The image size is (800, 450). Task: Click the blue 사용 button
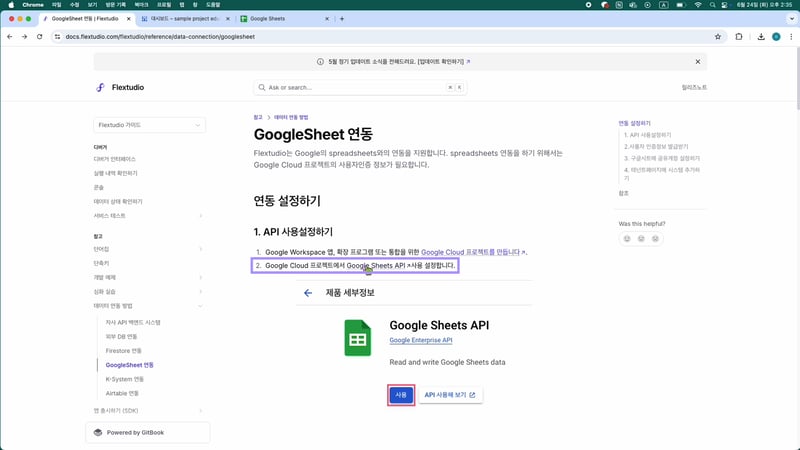tap(401, 395)
